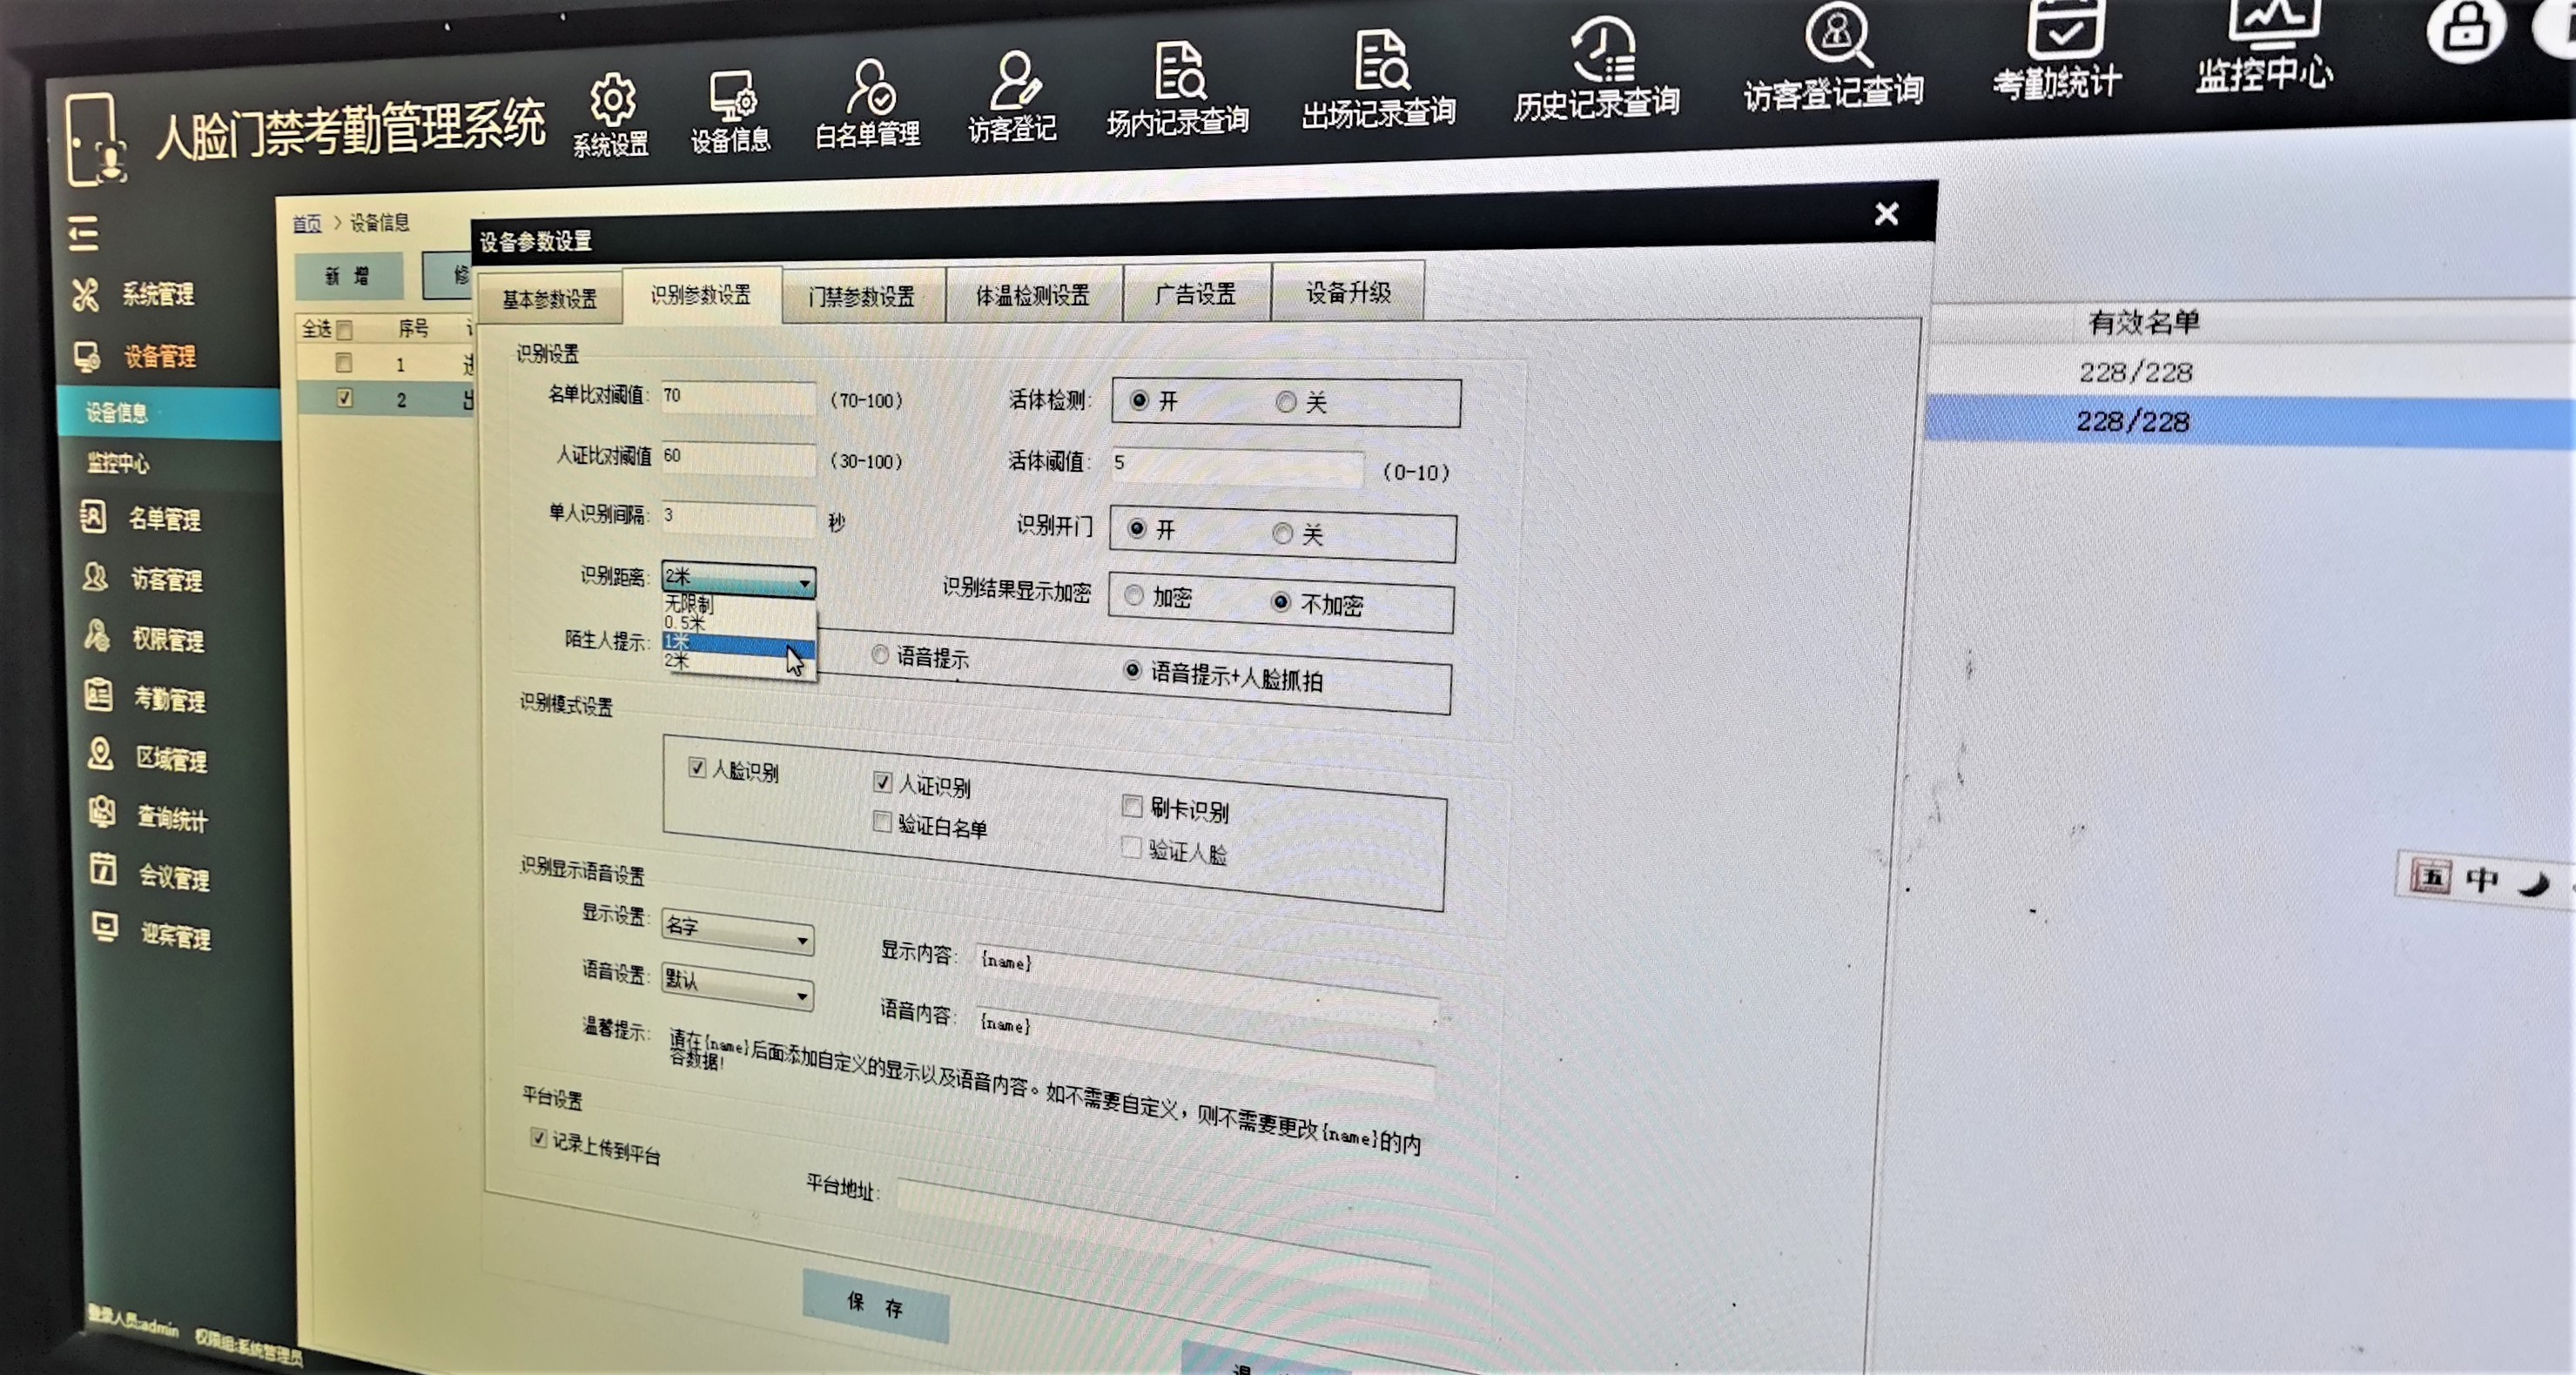Viewport: 2576px width, 1375px height.
Task: Enable the 刷卡识别 checkbox
Action: point(1132,805)
